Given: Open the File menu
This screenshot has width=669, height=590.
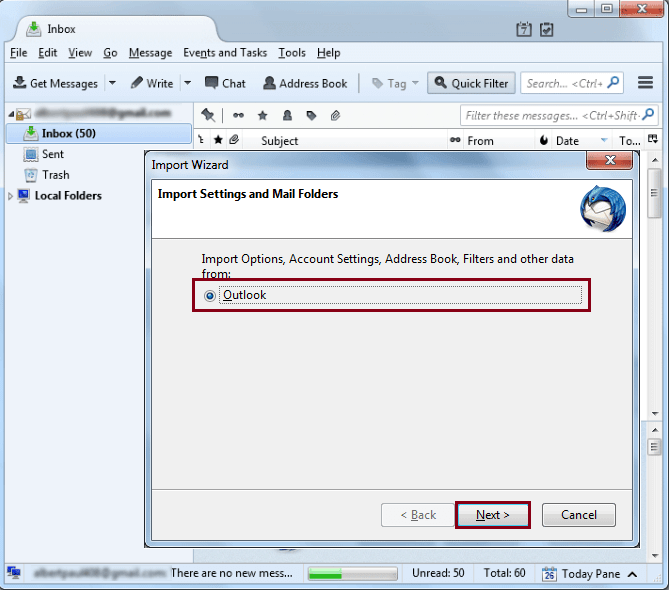Looking at the screenshot, I should [x=19, y=53].
